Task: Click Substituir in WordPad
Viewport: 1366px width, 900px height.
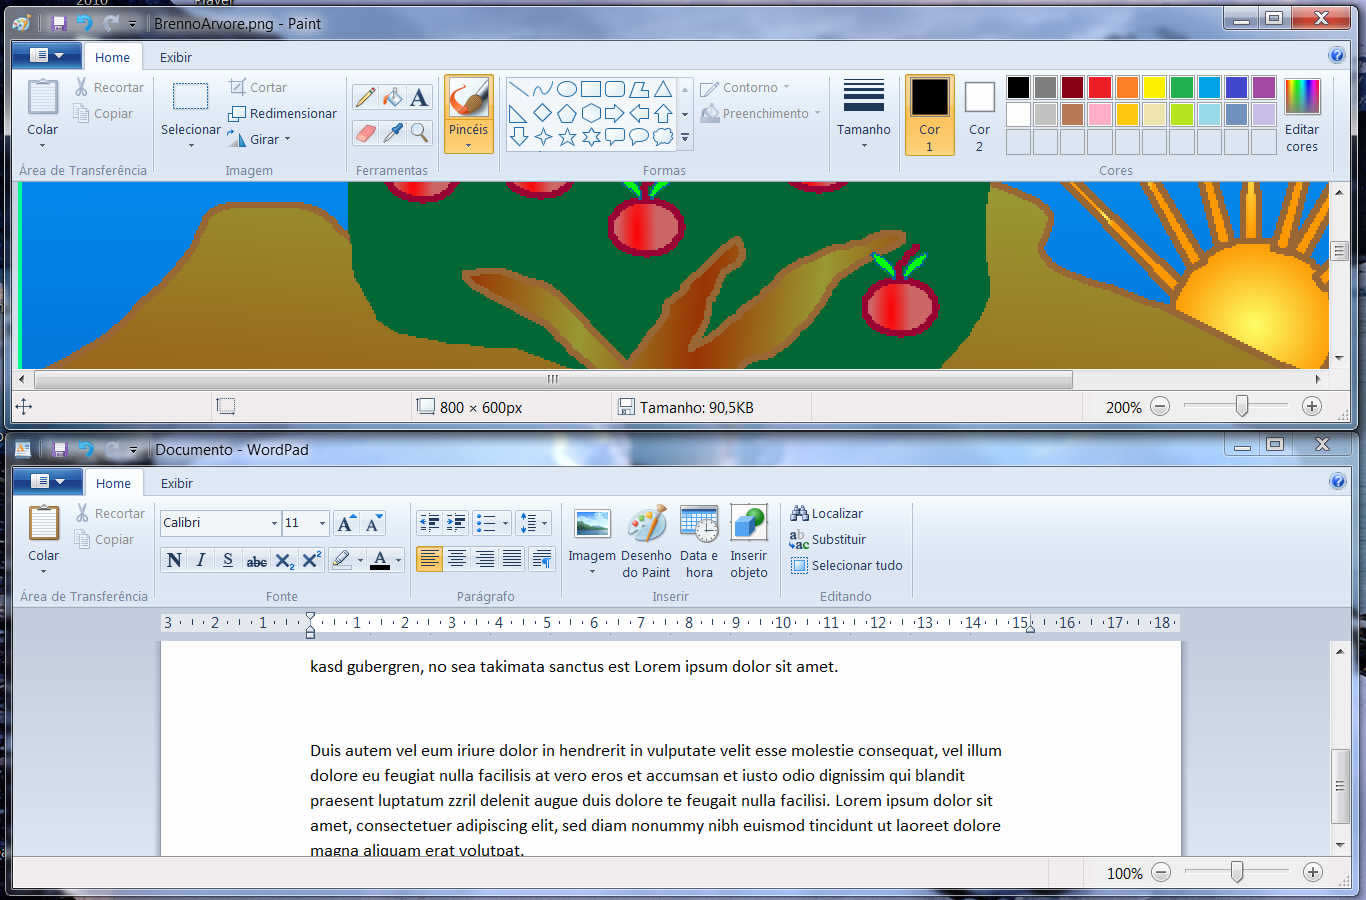Action: [828, 539]
